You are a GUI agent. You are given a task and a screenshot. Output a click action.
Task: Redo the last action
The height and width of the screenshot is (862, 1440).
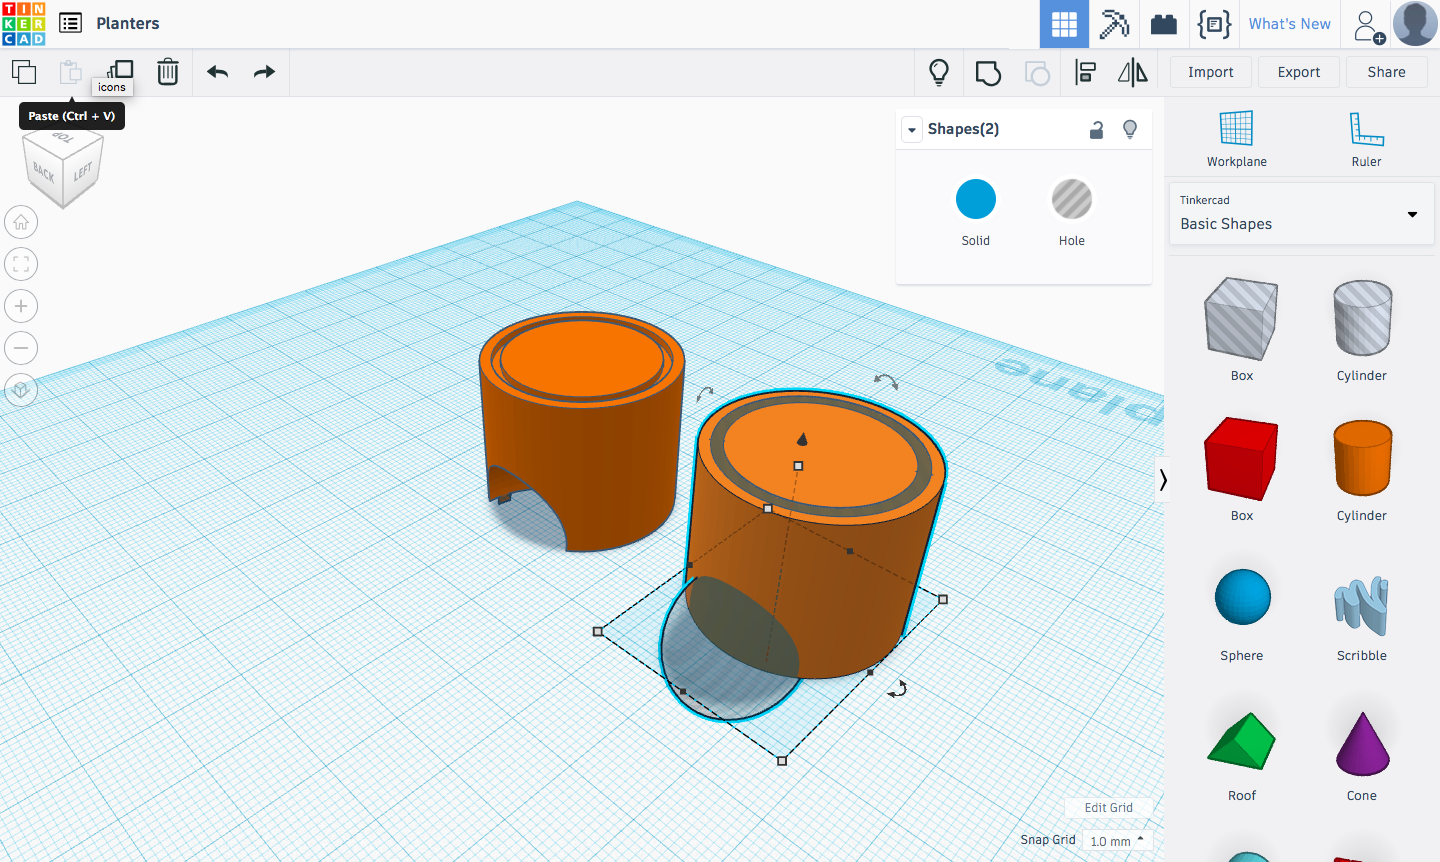264,72
